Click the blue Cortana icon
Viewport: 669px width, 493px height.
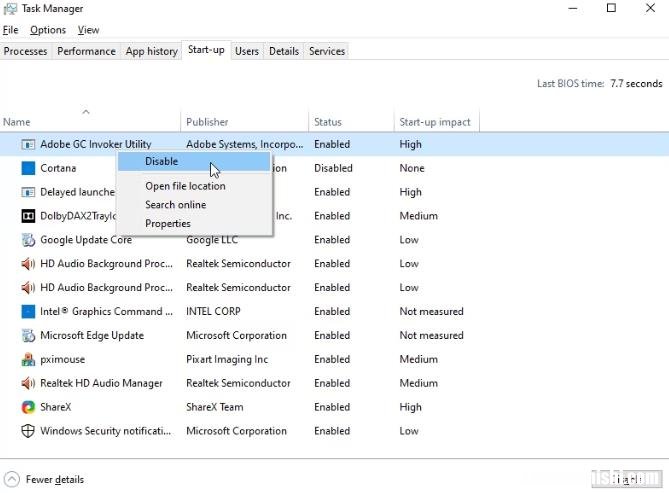[x=28, y=168]
